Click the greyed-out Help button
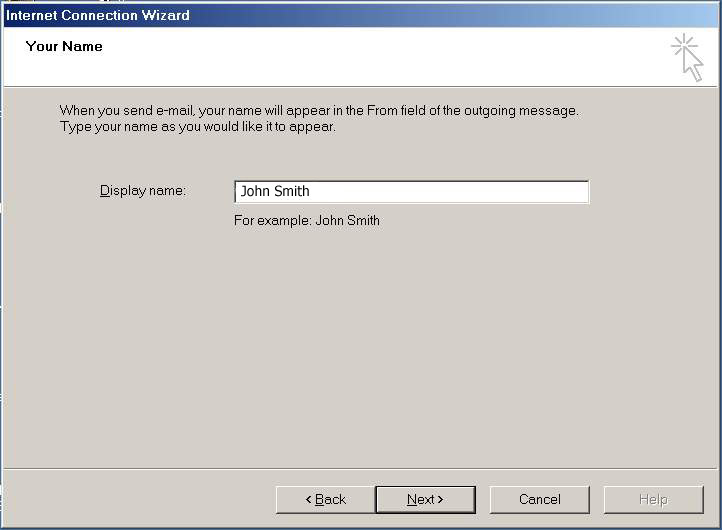Screen dimensions: 722x530 click(x=653, y=499)
